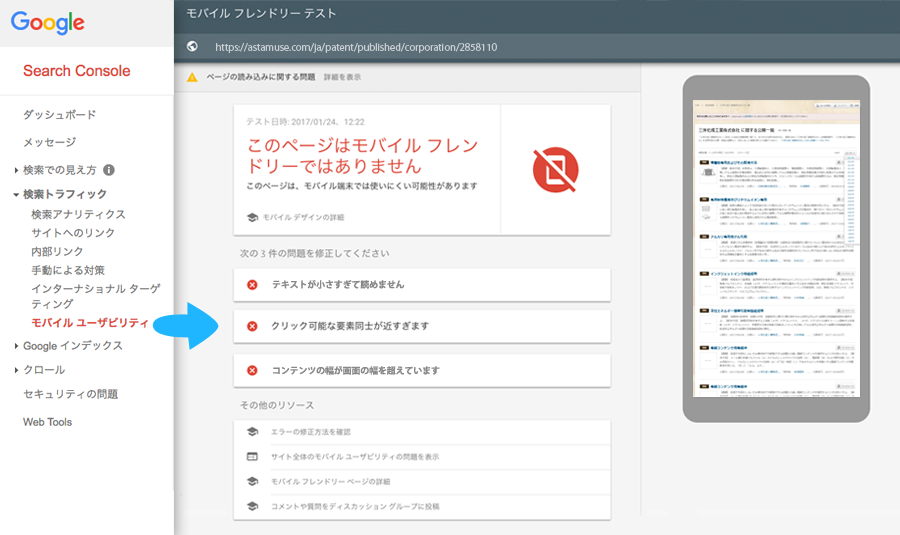Click the Search Console title link

point(76,71)
